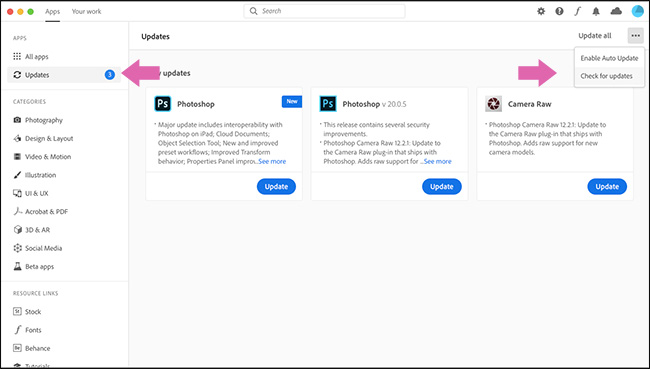Open Beta apps category label
The height and width of the screenshot is (369, 650).
[x=39, y=267]
